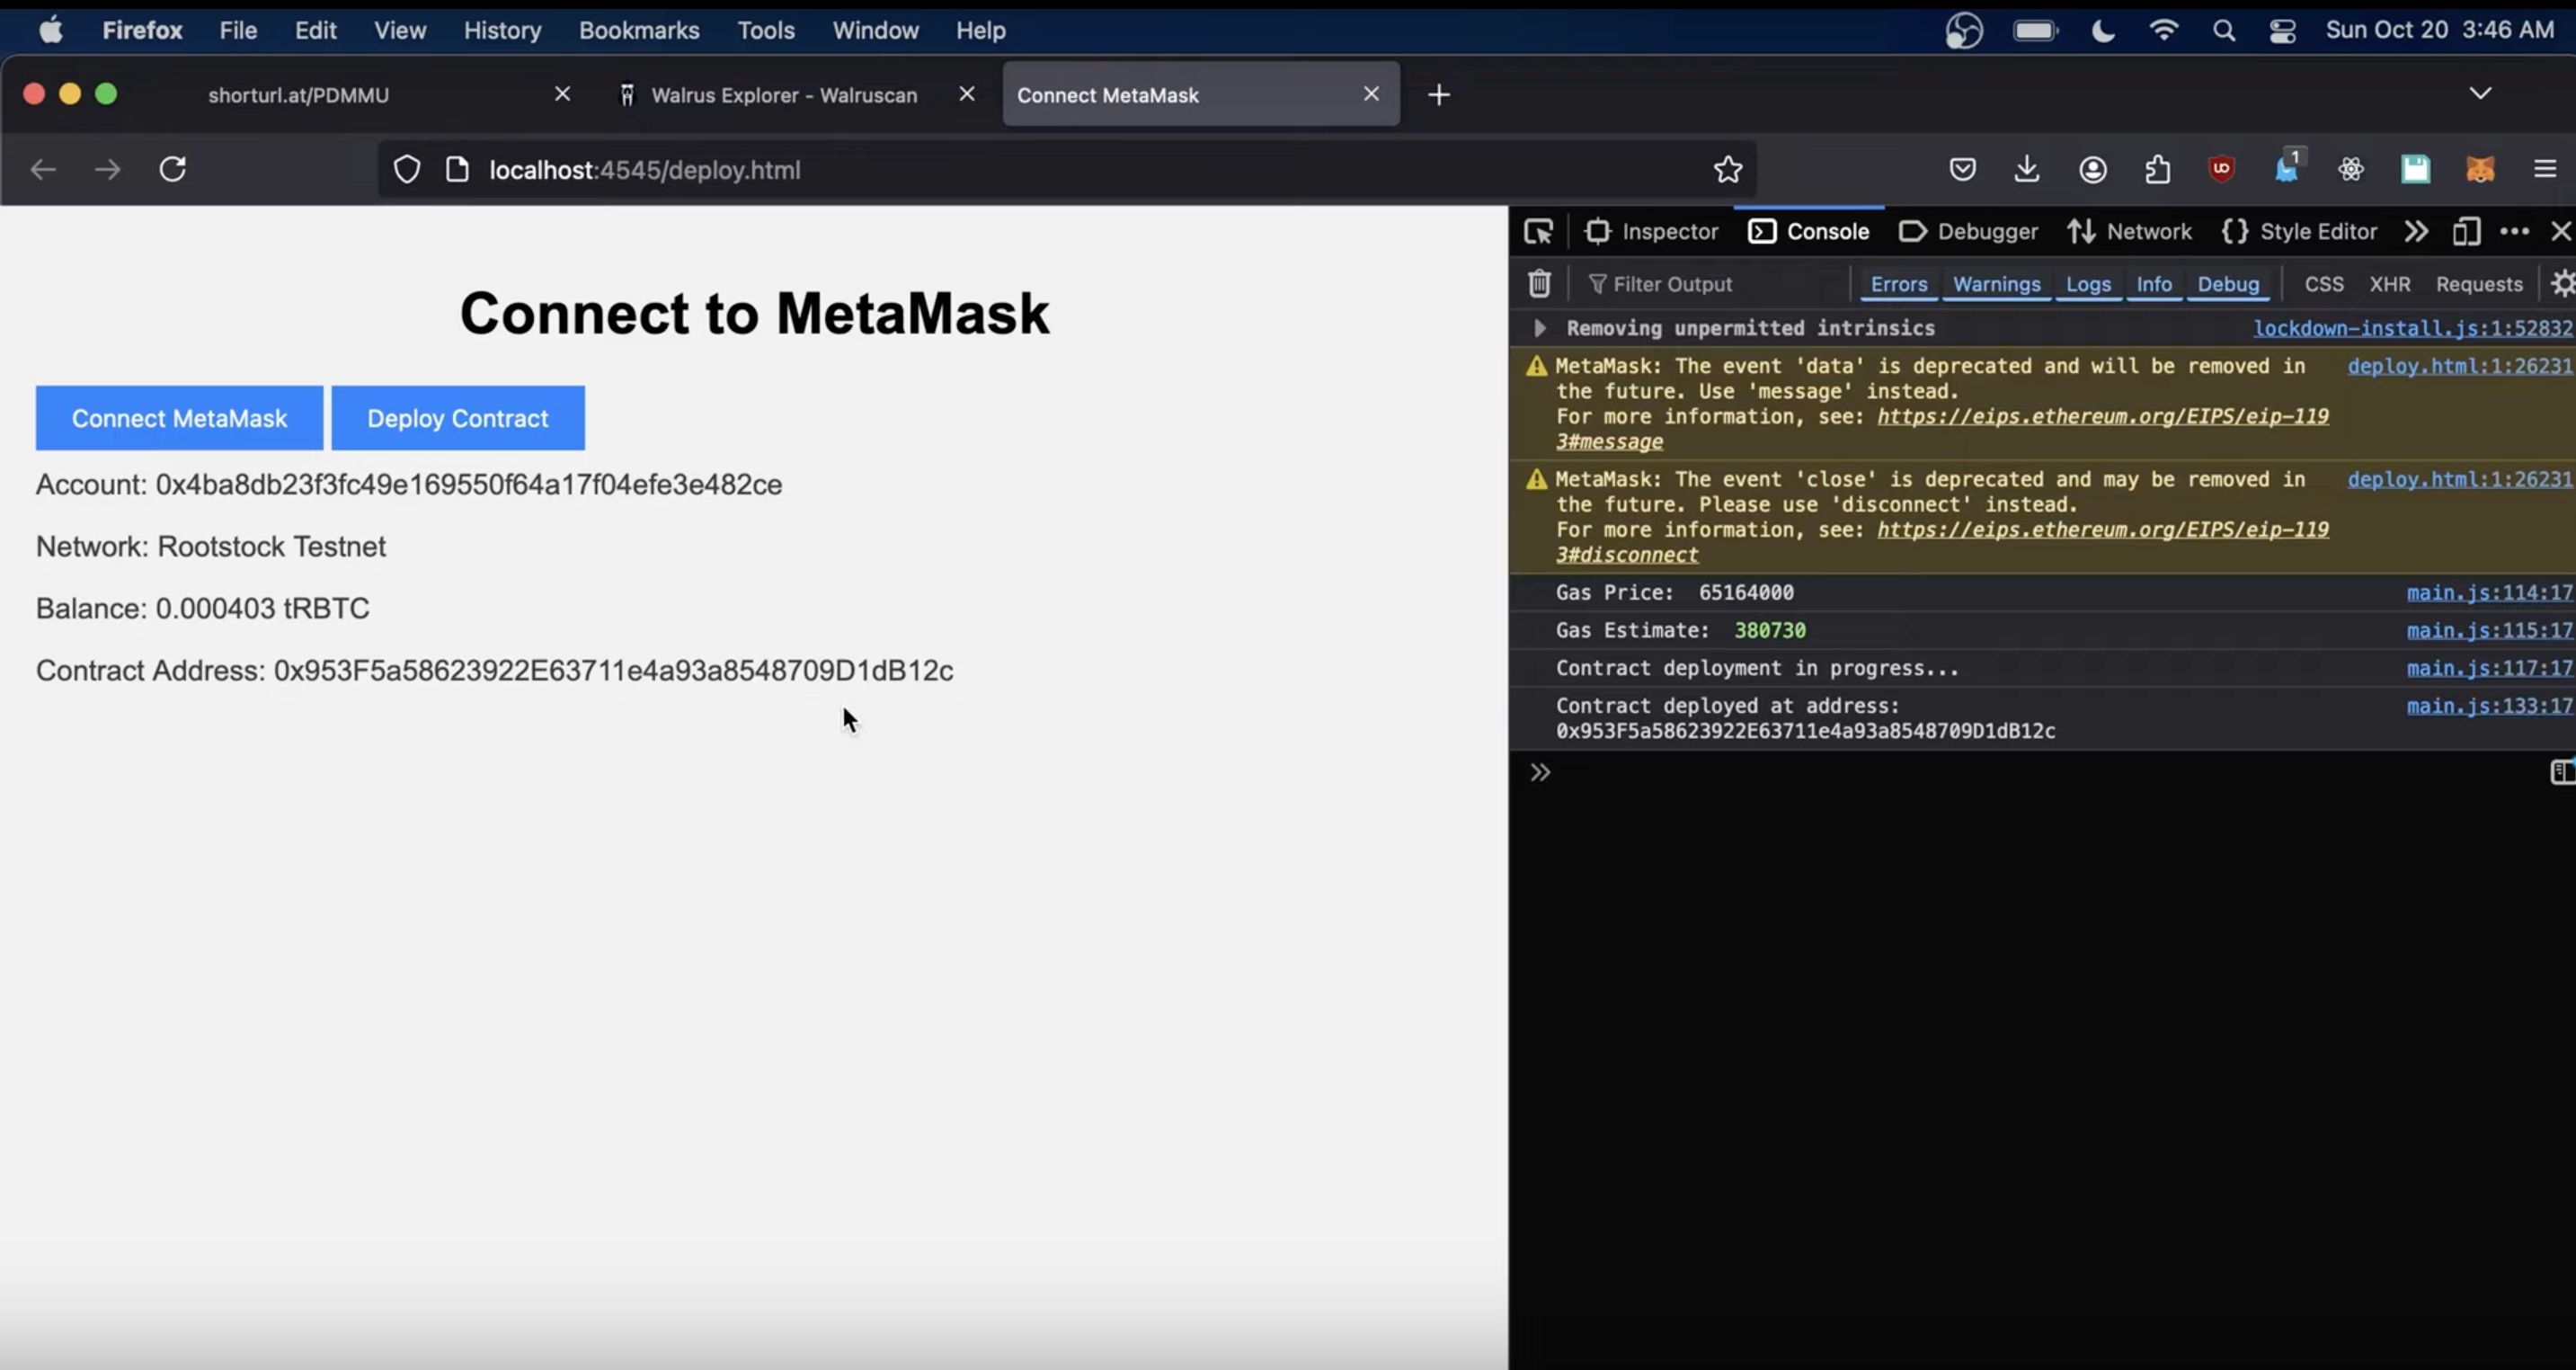This screenshot has height=1370, width=2576.
Task: Open macOS Spotlight search
Action: pos(2223,31)
